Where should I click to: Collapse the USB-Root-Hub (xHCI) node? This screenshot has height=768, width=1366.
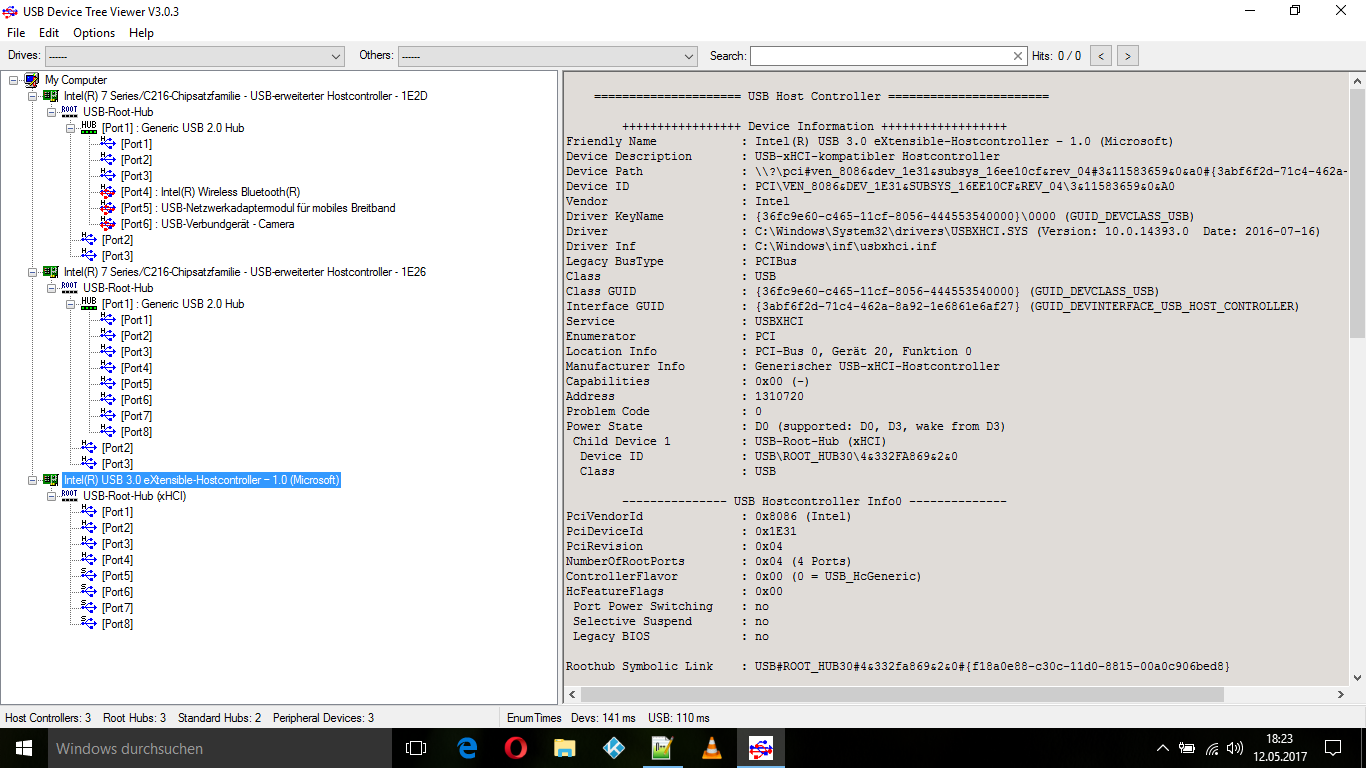(51, 496)
